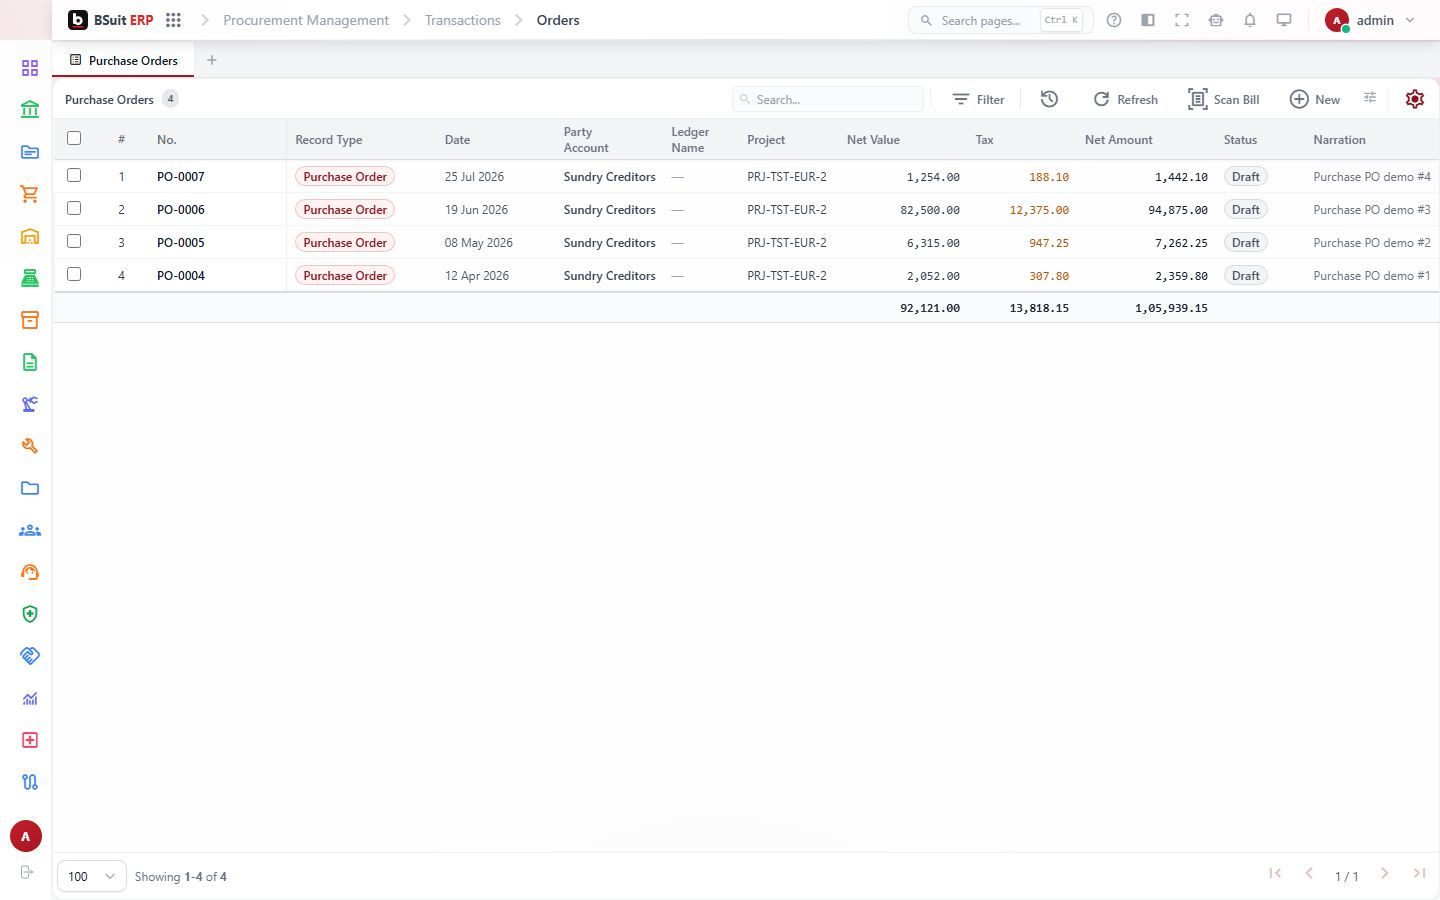Click the logout icon at sidebar bottom
The width and height of the screenshot is (1440, 900).
tap(27, 872)
